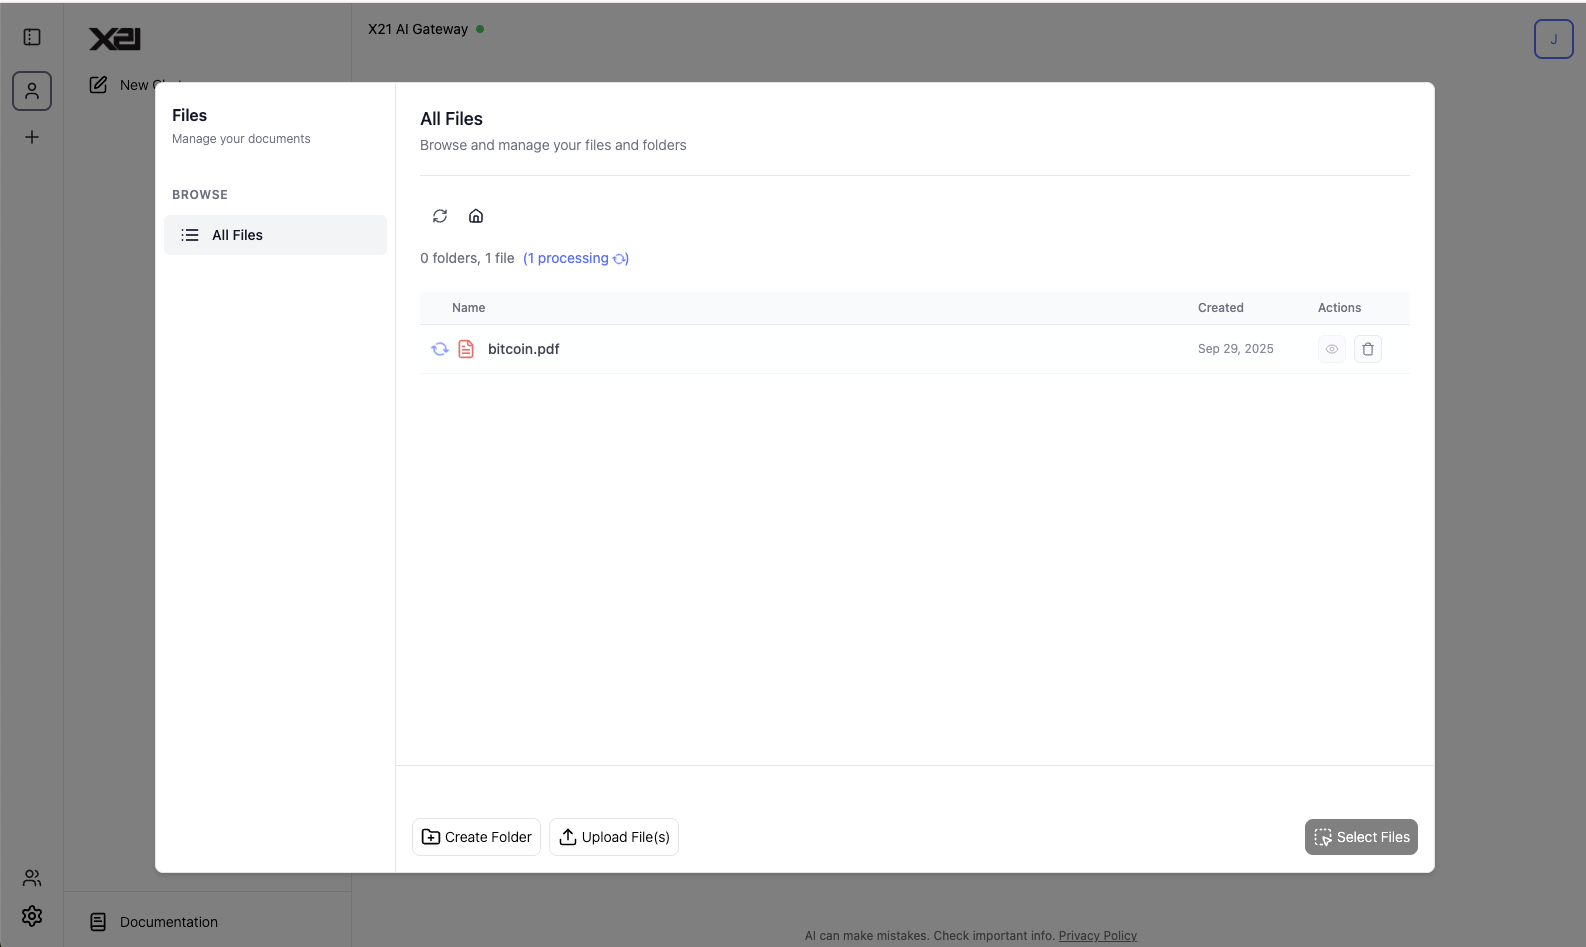1586x947 pixels.
Task: Open the J user avatar menu
Action: click(x=1553, y=39)
